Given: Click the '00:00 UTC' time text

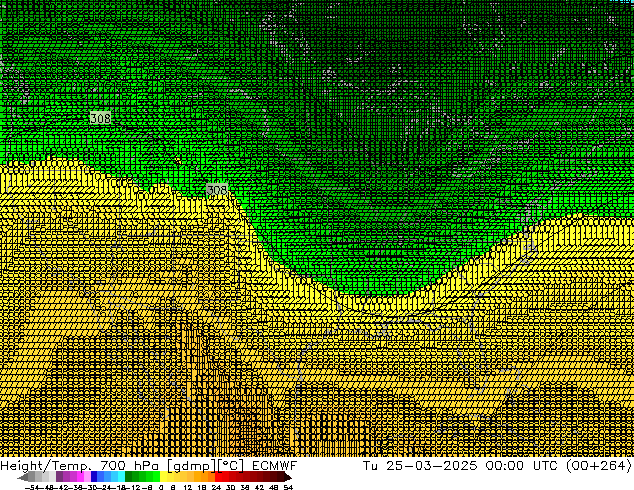Looking at the screenshot, I should point(524,466).
